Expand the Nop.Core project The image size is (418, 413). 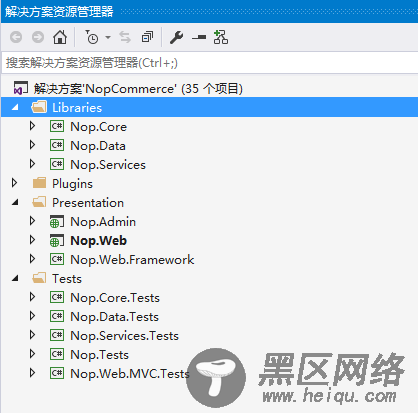32,126
